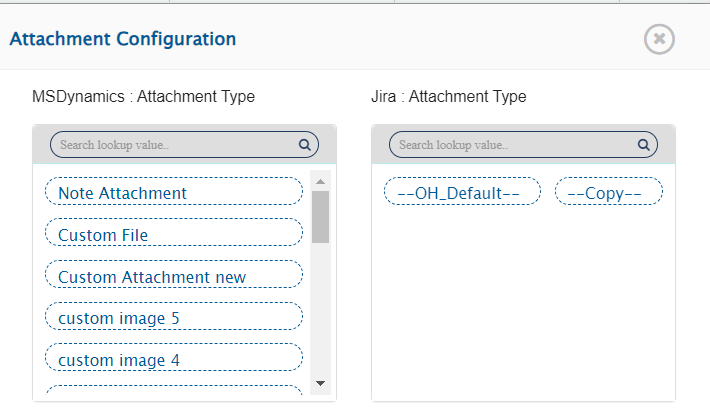Select custom image 5 in list
This screenshot has width=710, height=415.
(x=173, y=318)
